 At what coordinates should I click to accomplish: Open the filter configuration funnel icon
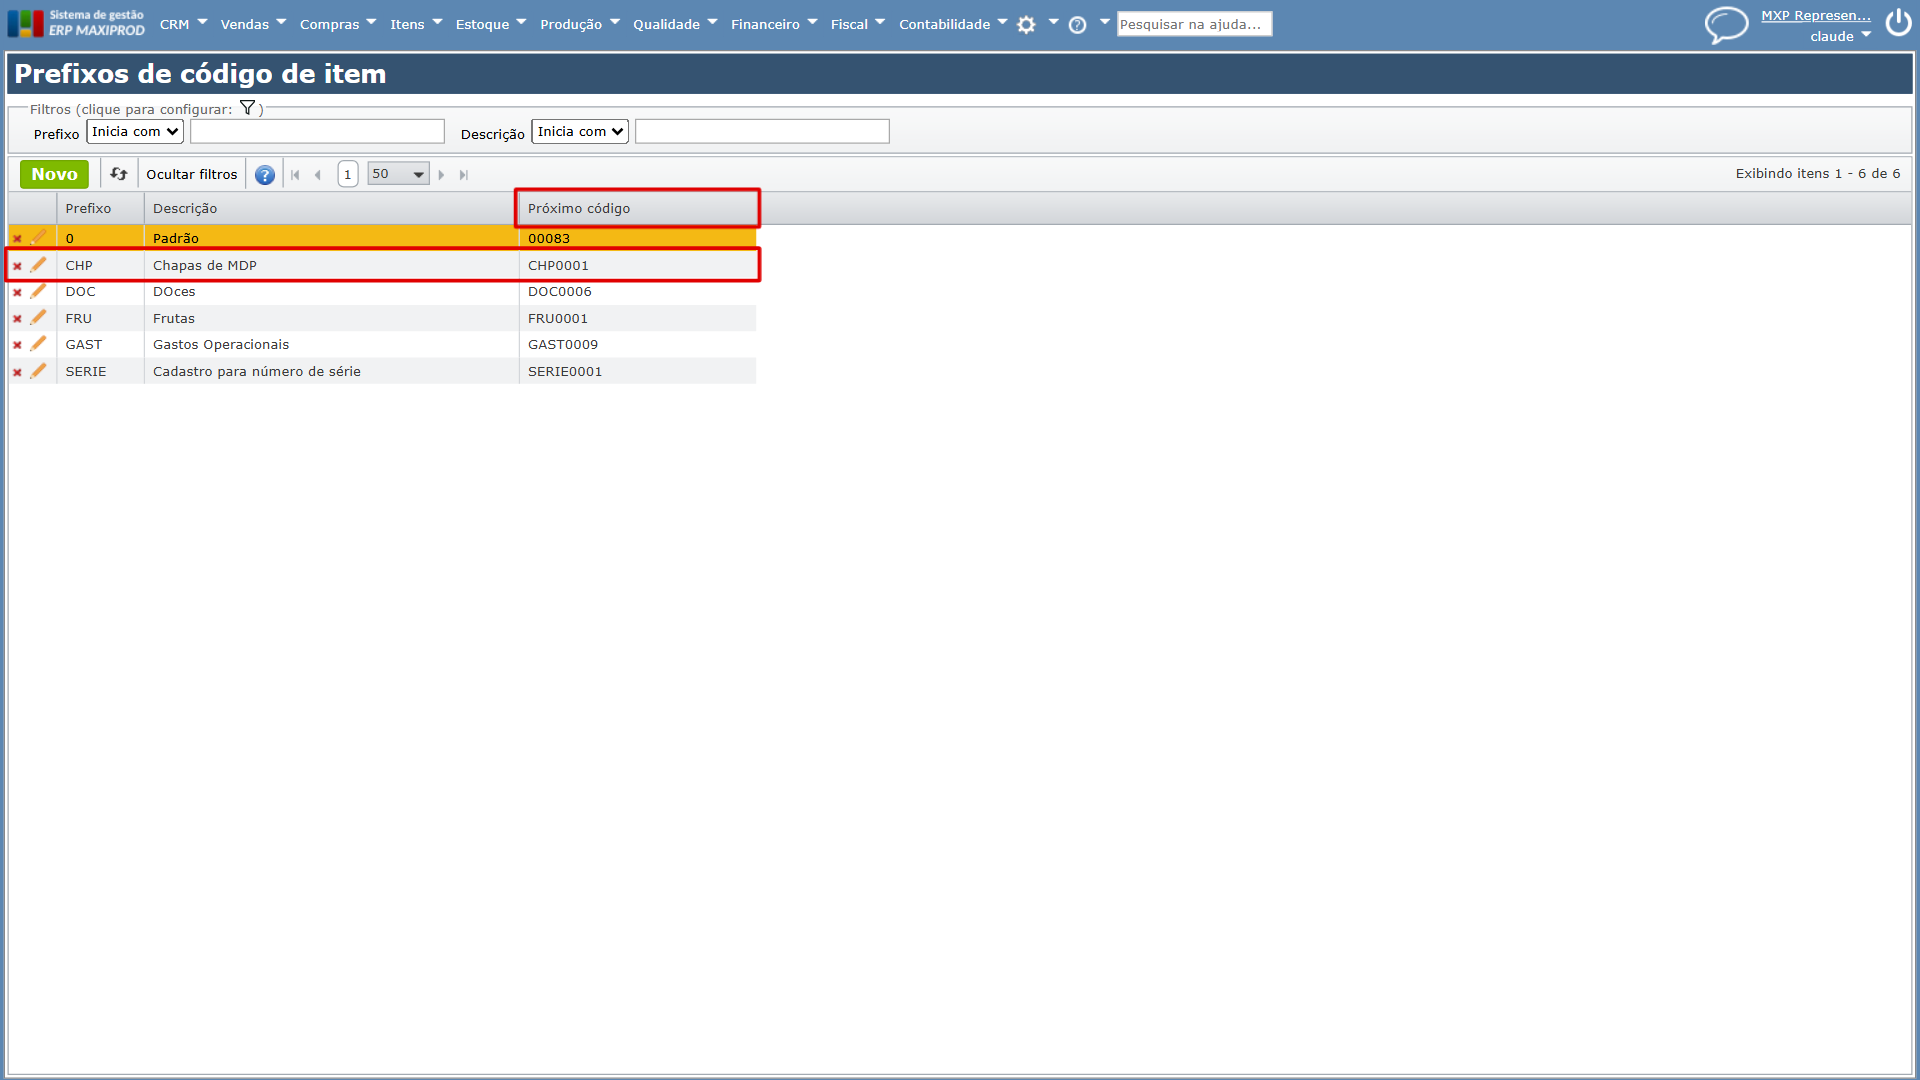coord(248,108)
